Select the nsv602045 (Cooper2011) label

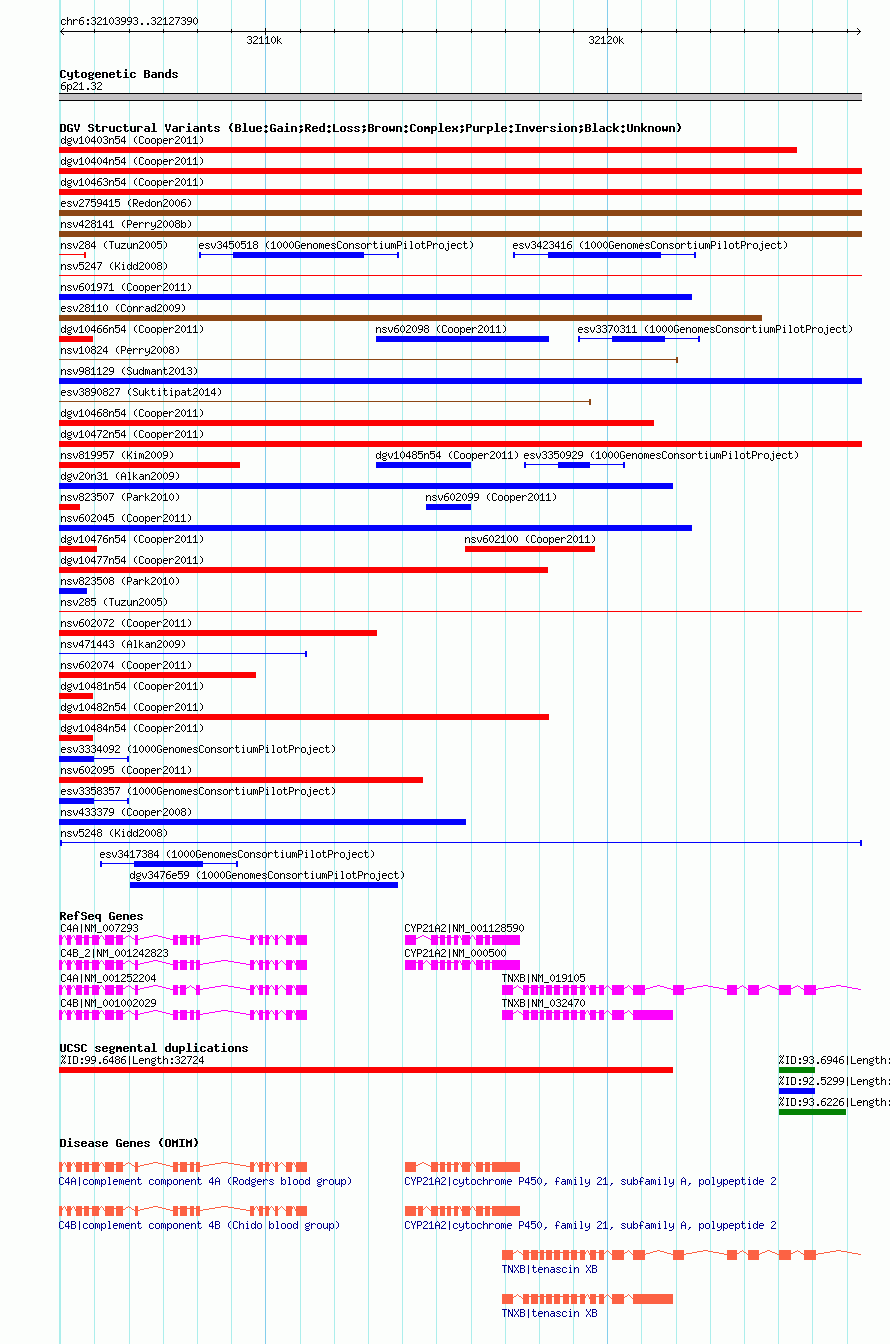tap(126, 518)
